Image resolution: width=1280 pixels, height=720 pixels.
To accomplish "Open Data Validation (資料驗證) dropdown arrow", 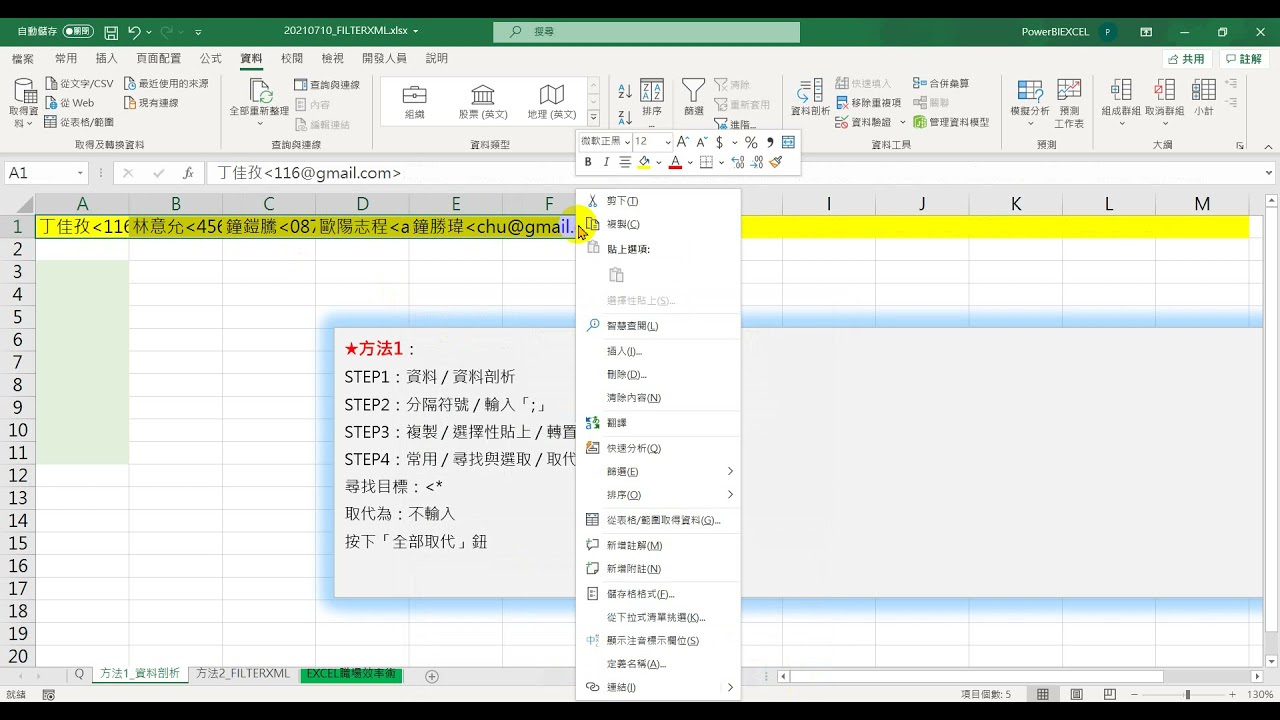I will tap(902, 122).
